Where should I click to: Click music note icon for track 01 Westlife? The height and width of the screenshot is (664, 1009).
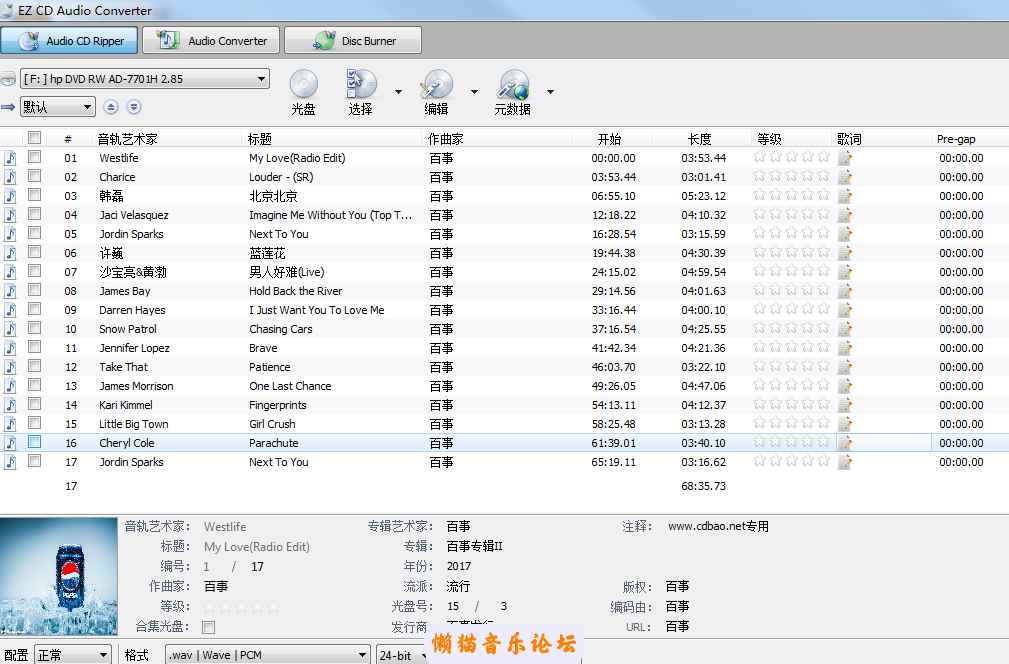(10, 158)
